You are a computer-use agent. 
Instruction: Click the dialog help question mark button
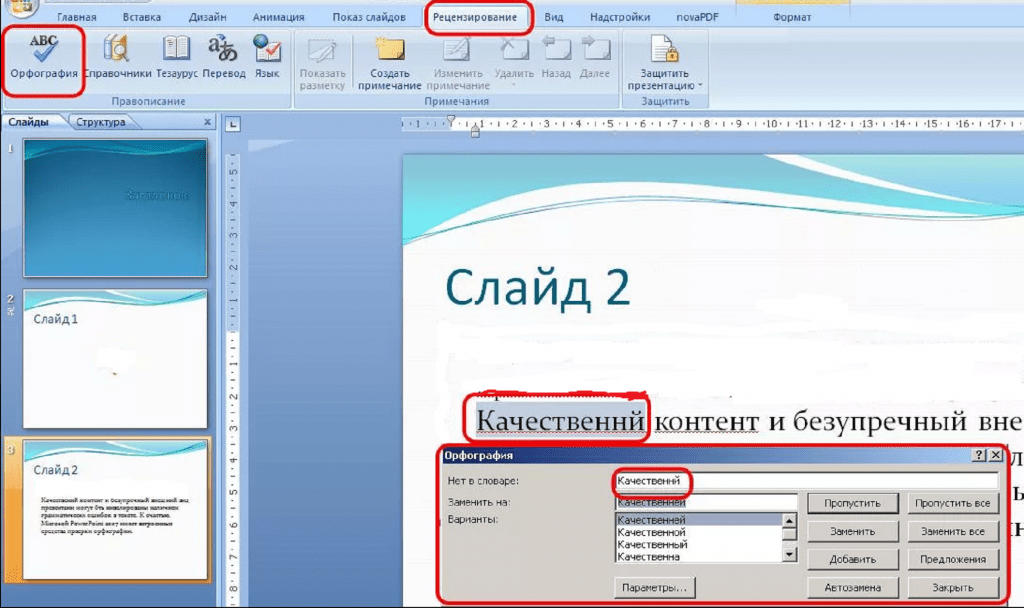click(977, 455)
